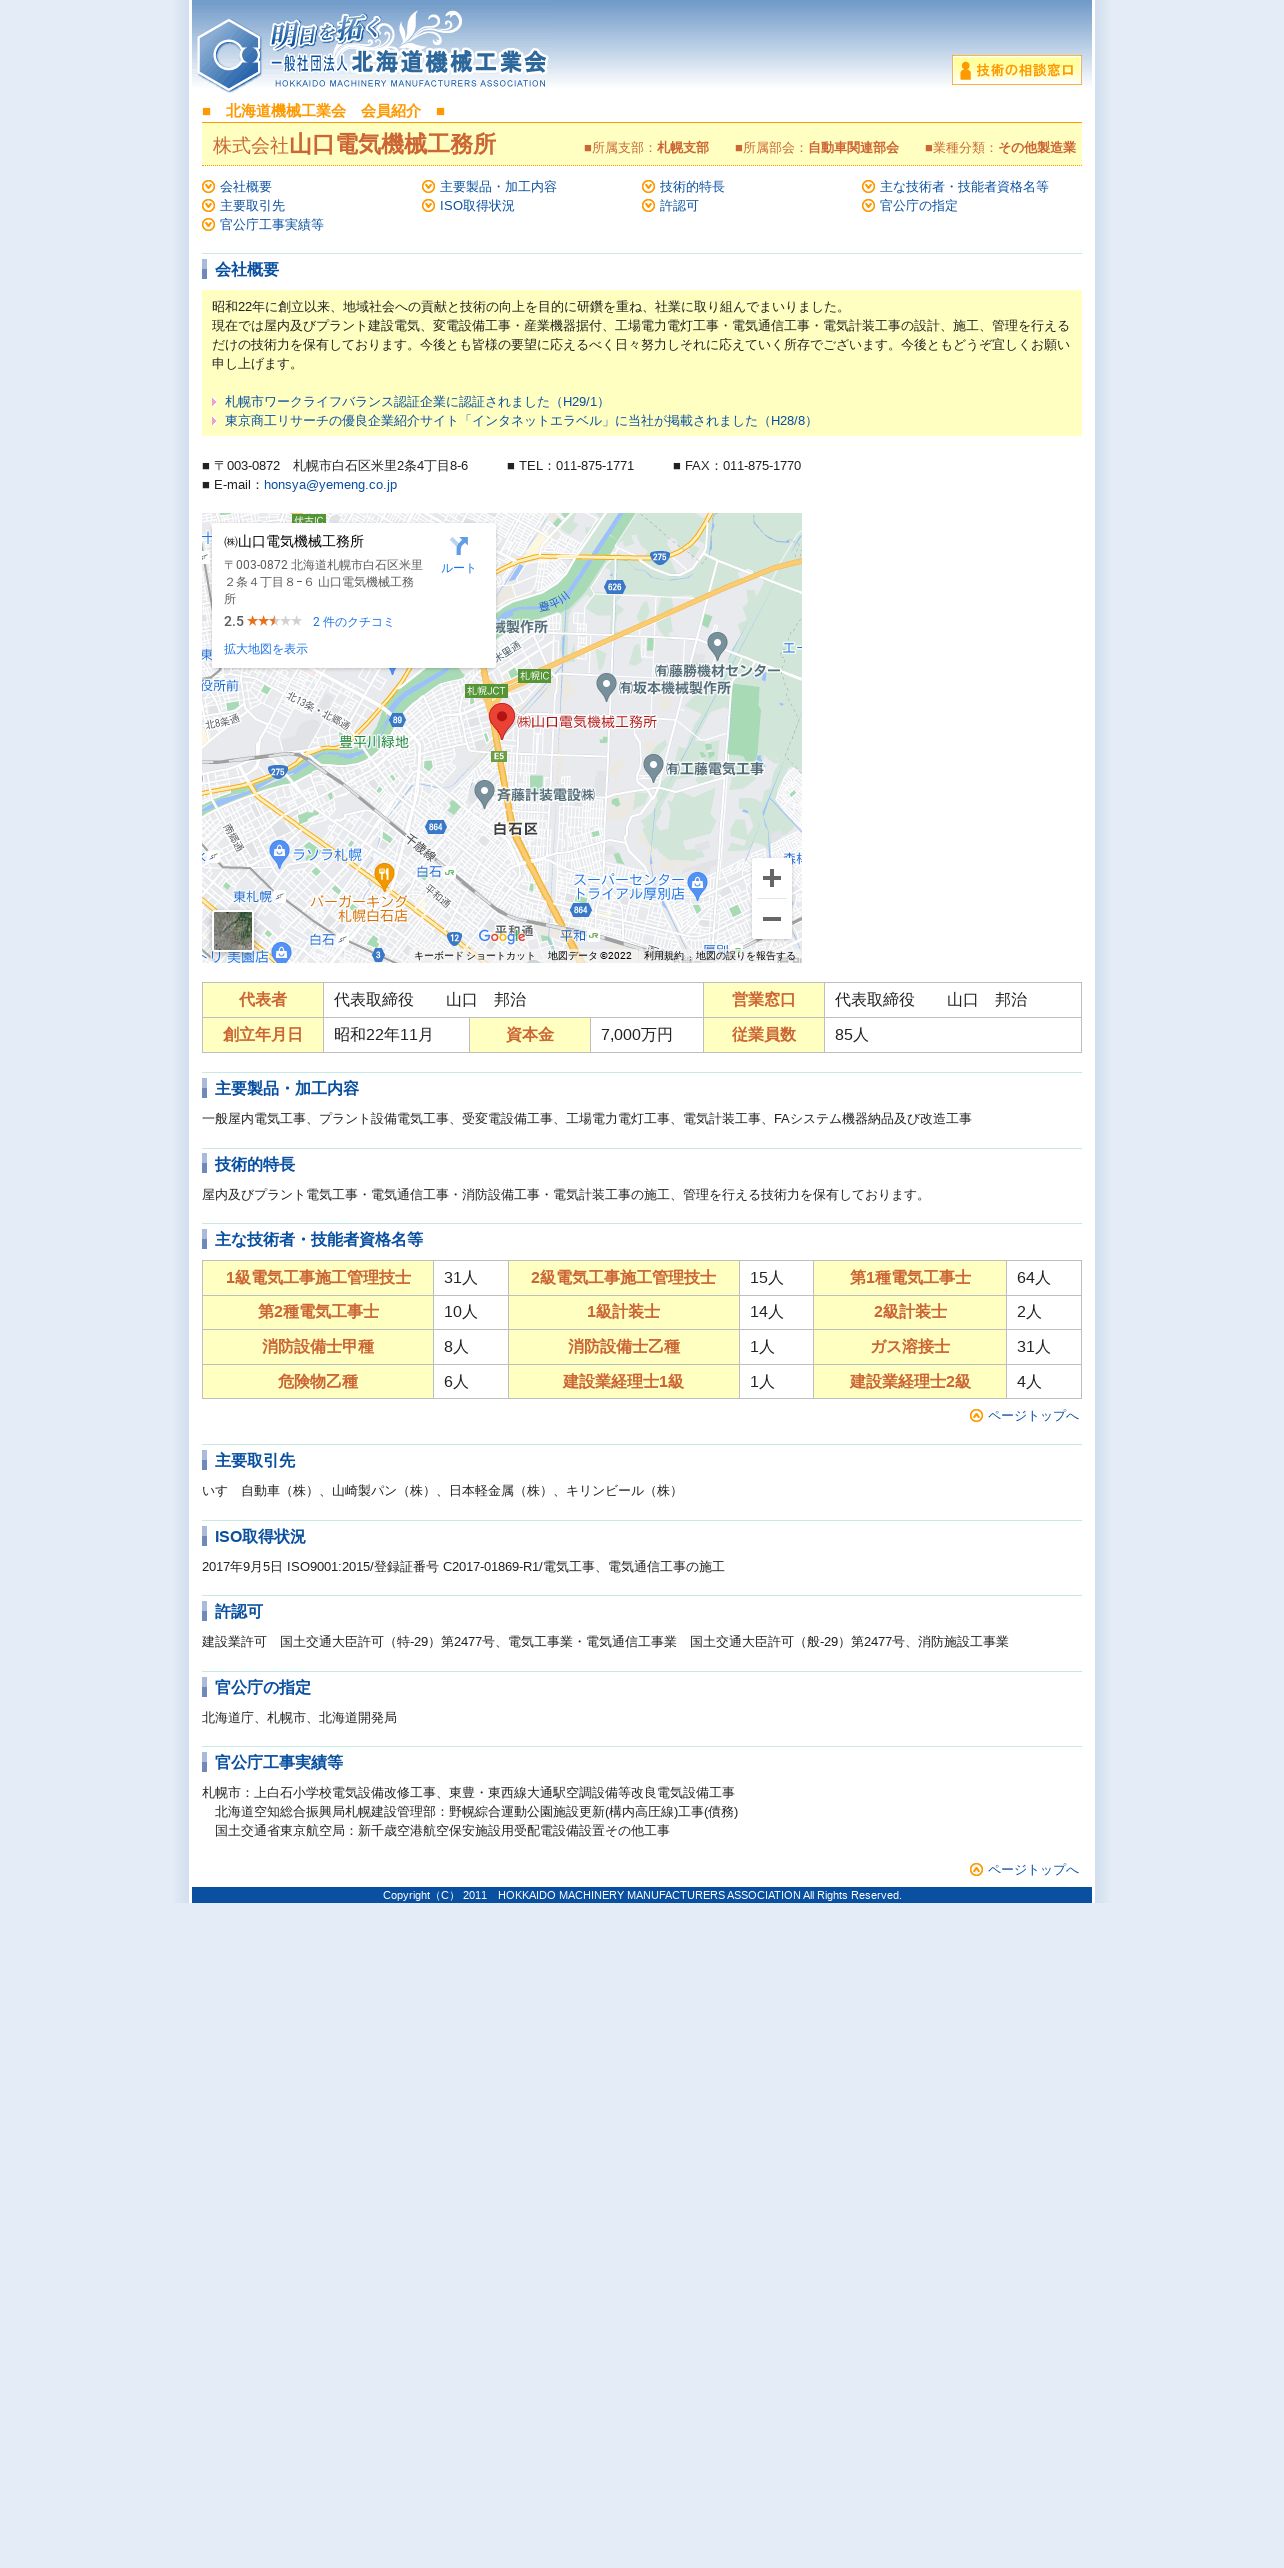Click the 斉藤計装電設 map marker
The image size is (1284, 2568).
click(484, 794)
